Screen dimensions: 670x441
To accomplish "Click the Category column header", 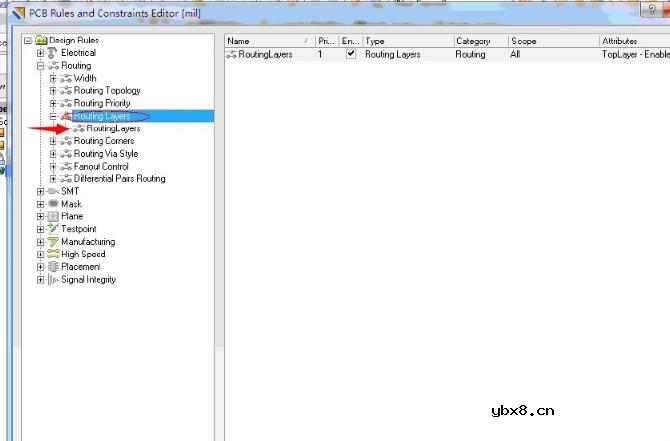I will [x=473, y=41].
